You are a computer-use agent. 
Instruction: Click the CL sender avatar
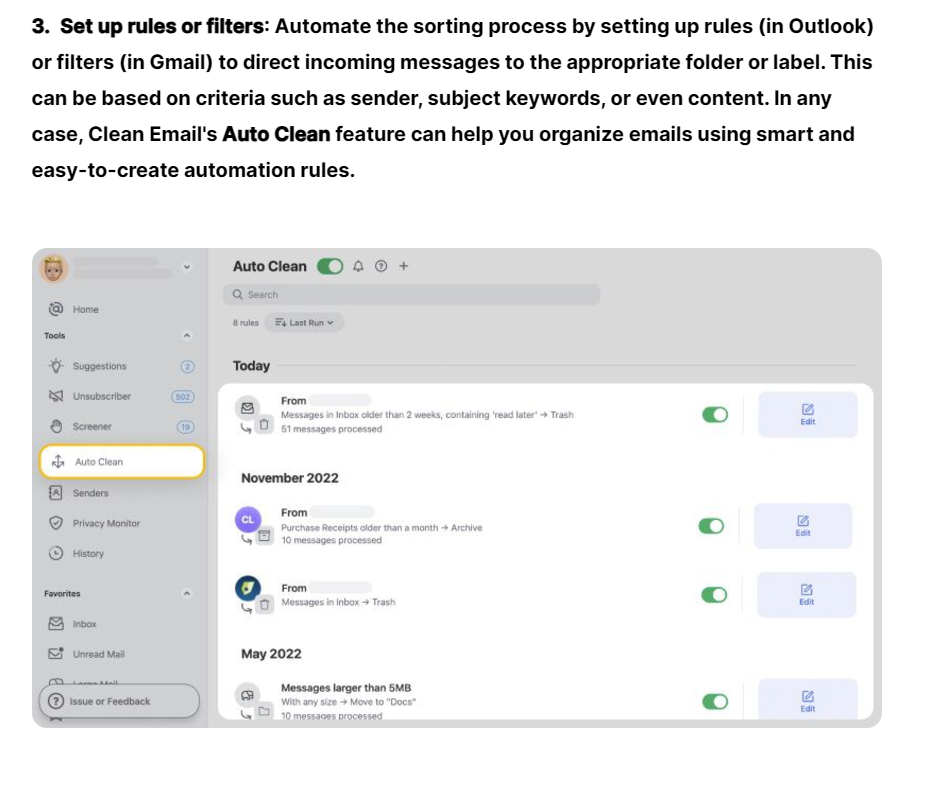coord(248,519)
